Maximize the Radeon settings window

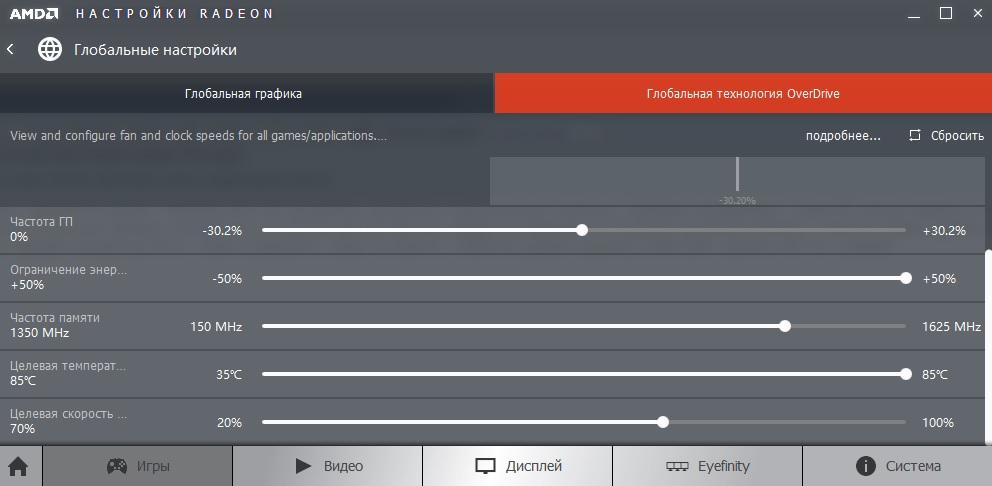point(946,13)
